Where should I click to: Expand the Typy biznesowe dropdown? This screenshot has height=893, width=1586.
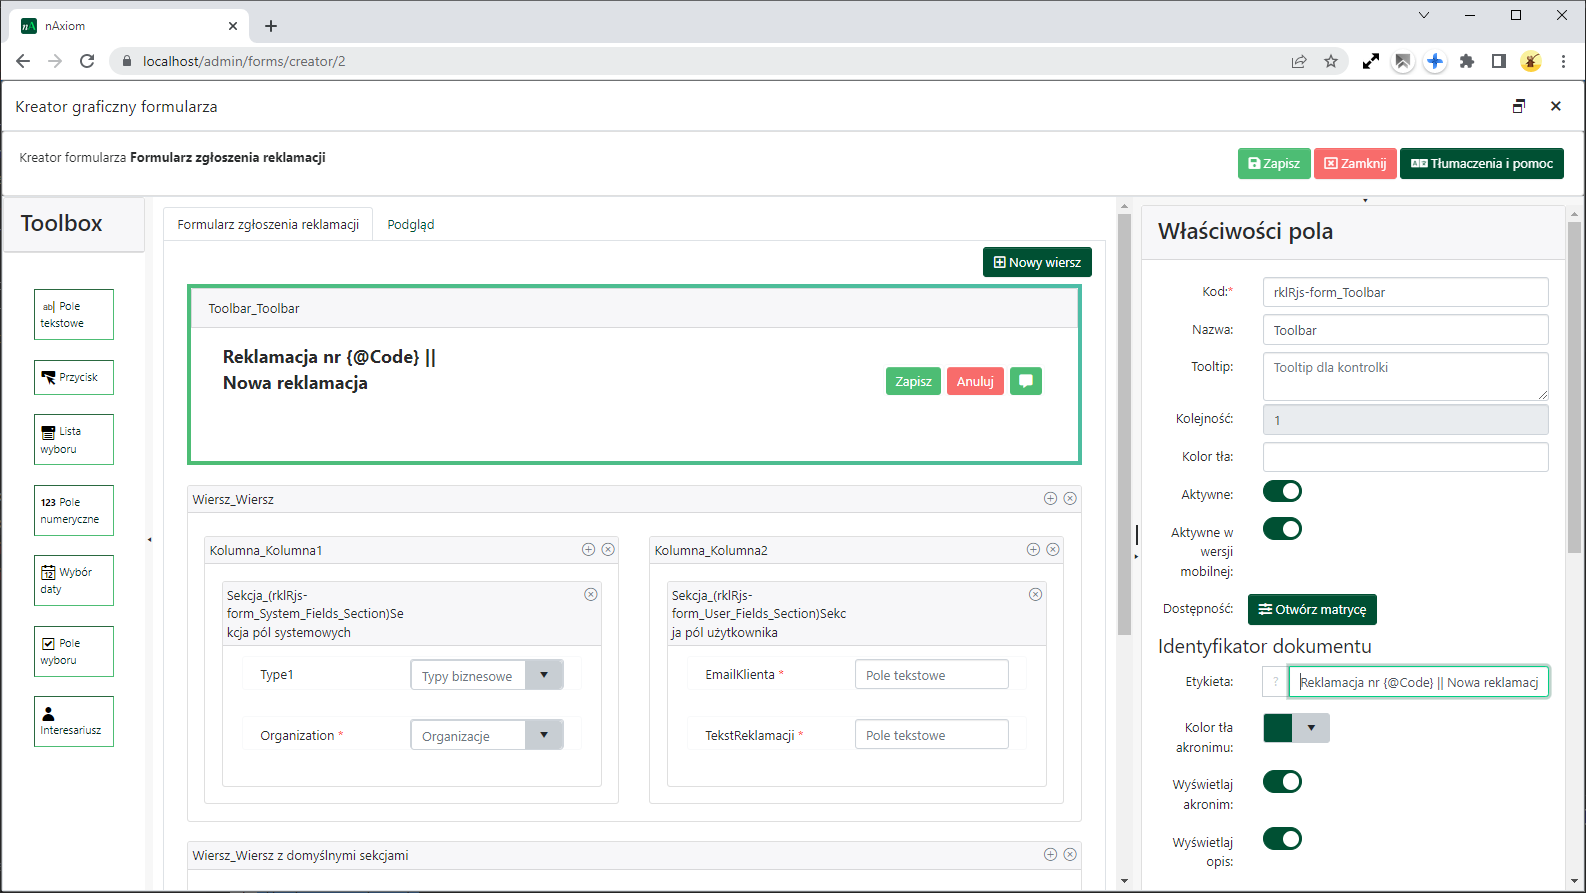point(544,676)
